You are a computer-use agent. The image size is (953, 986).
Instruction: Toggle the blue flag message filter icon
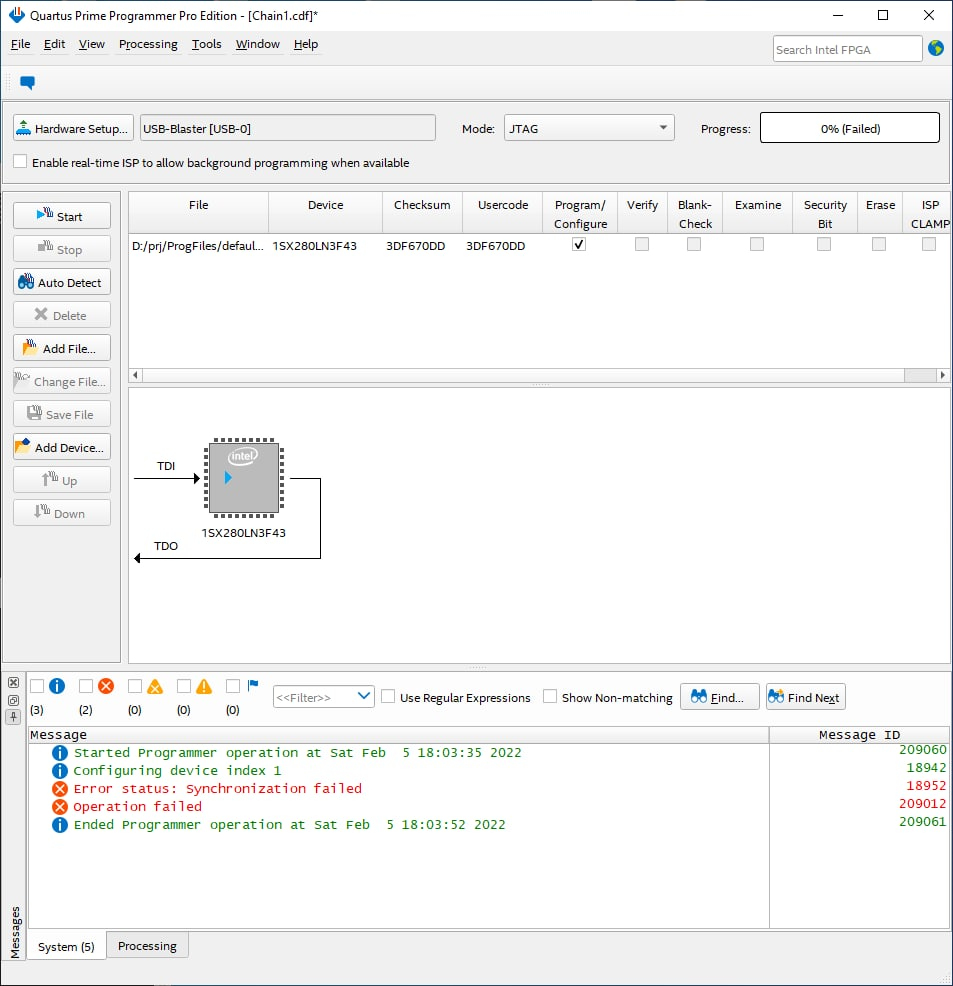pos(253,686)
